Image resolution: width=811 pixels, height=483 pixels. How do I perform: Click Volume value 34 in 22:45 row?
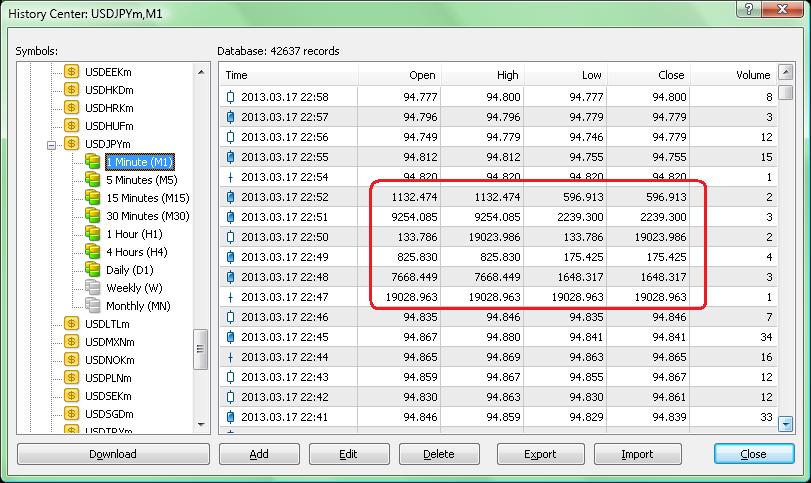(x=766, y=337)
